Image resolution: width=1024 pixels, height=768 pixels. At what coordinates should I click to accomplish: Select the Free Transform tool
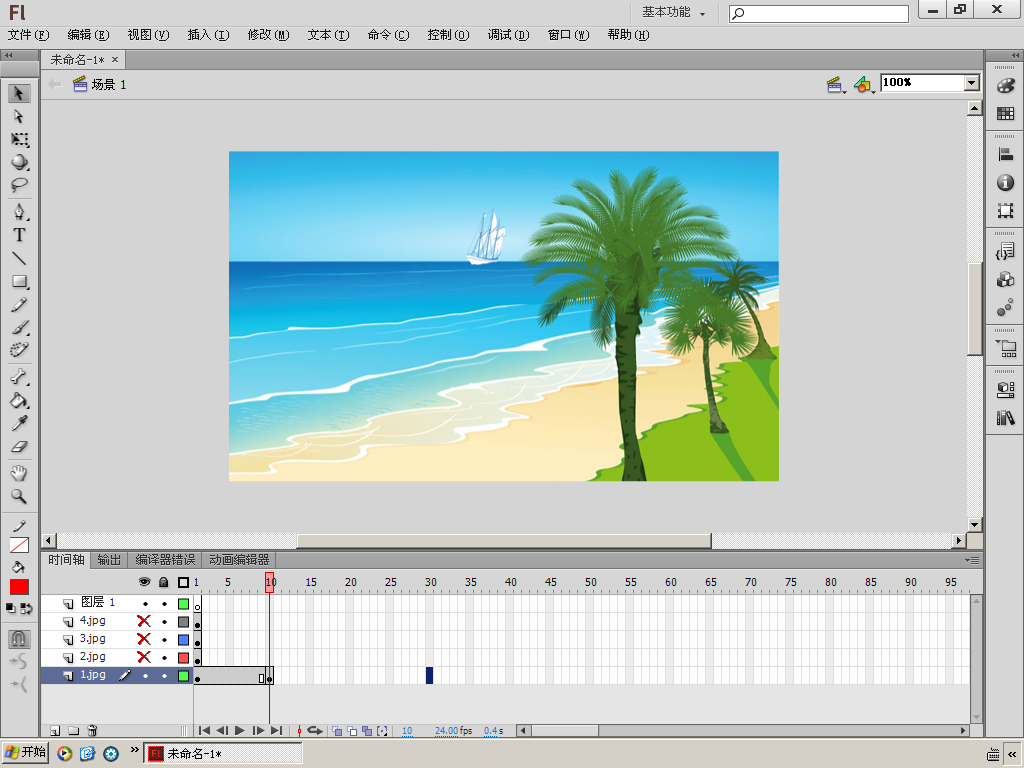pos(19,139)
